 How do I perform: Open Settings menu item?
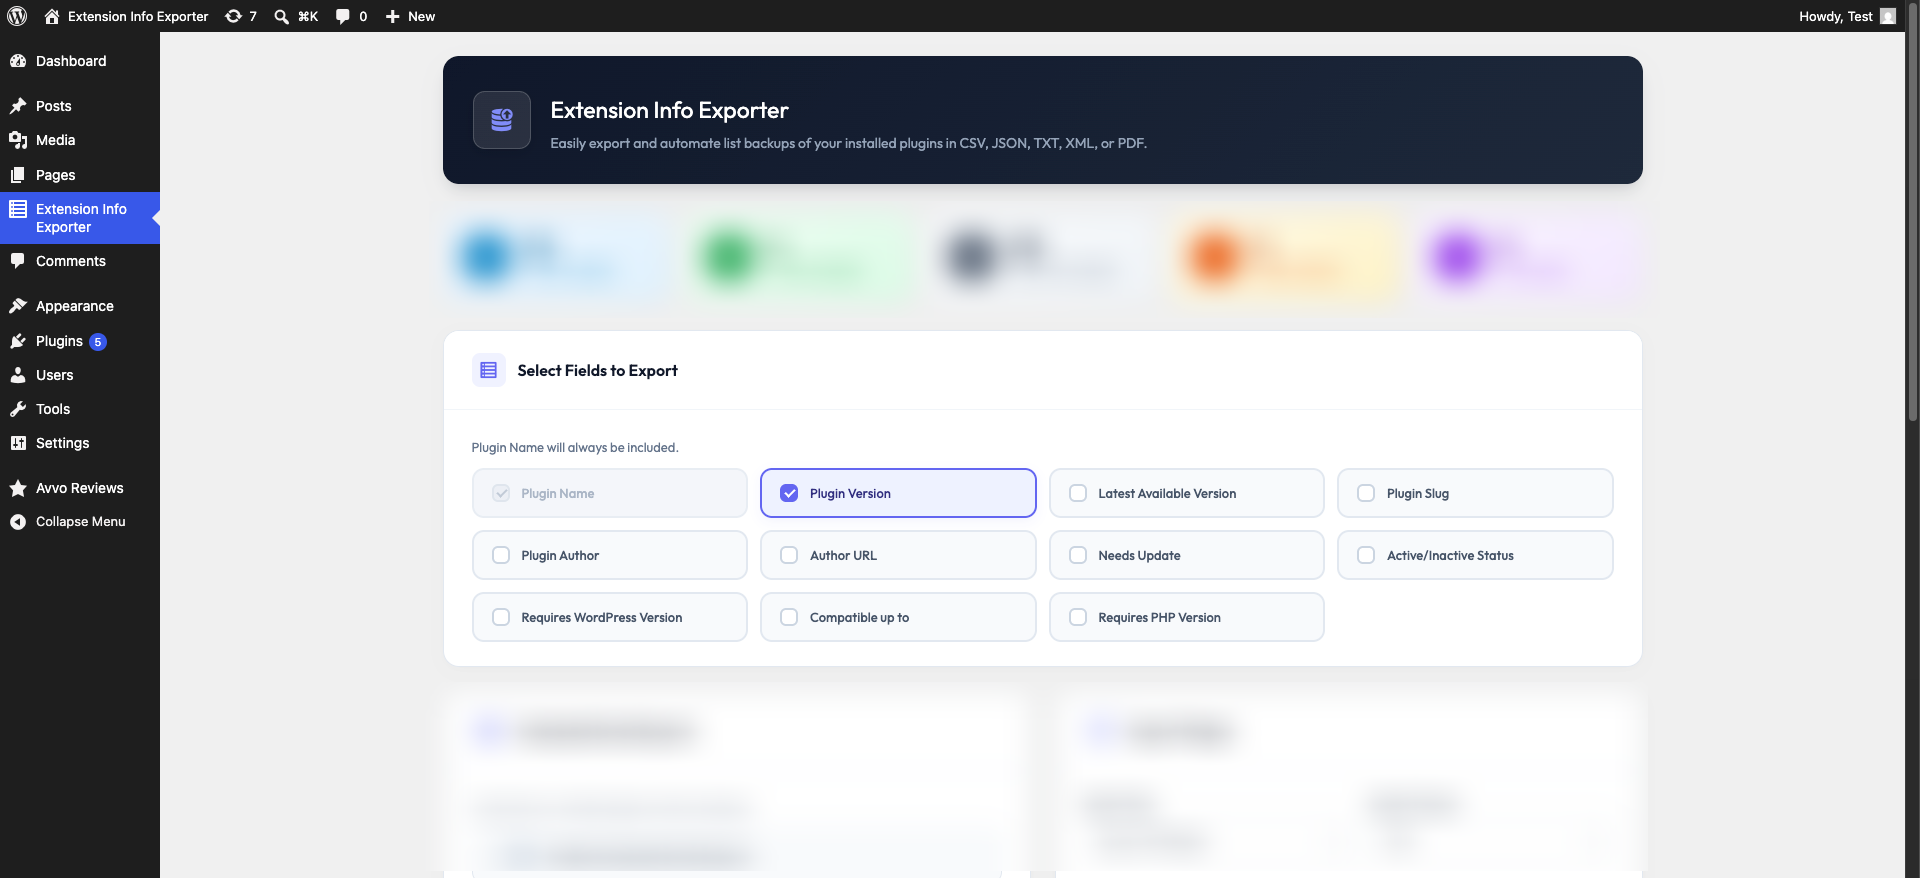coord(63,443)
